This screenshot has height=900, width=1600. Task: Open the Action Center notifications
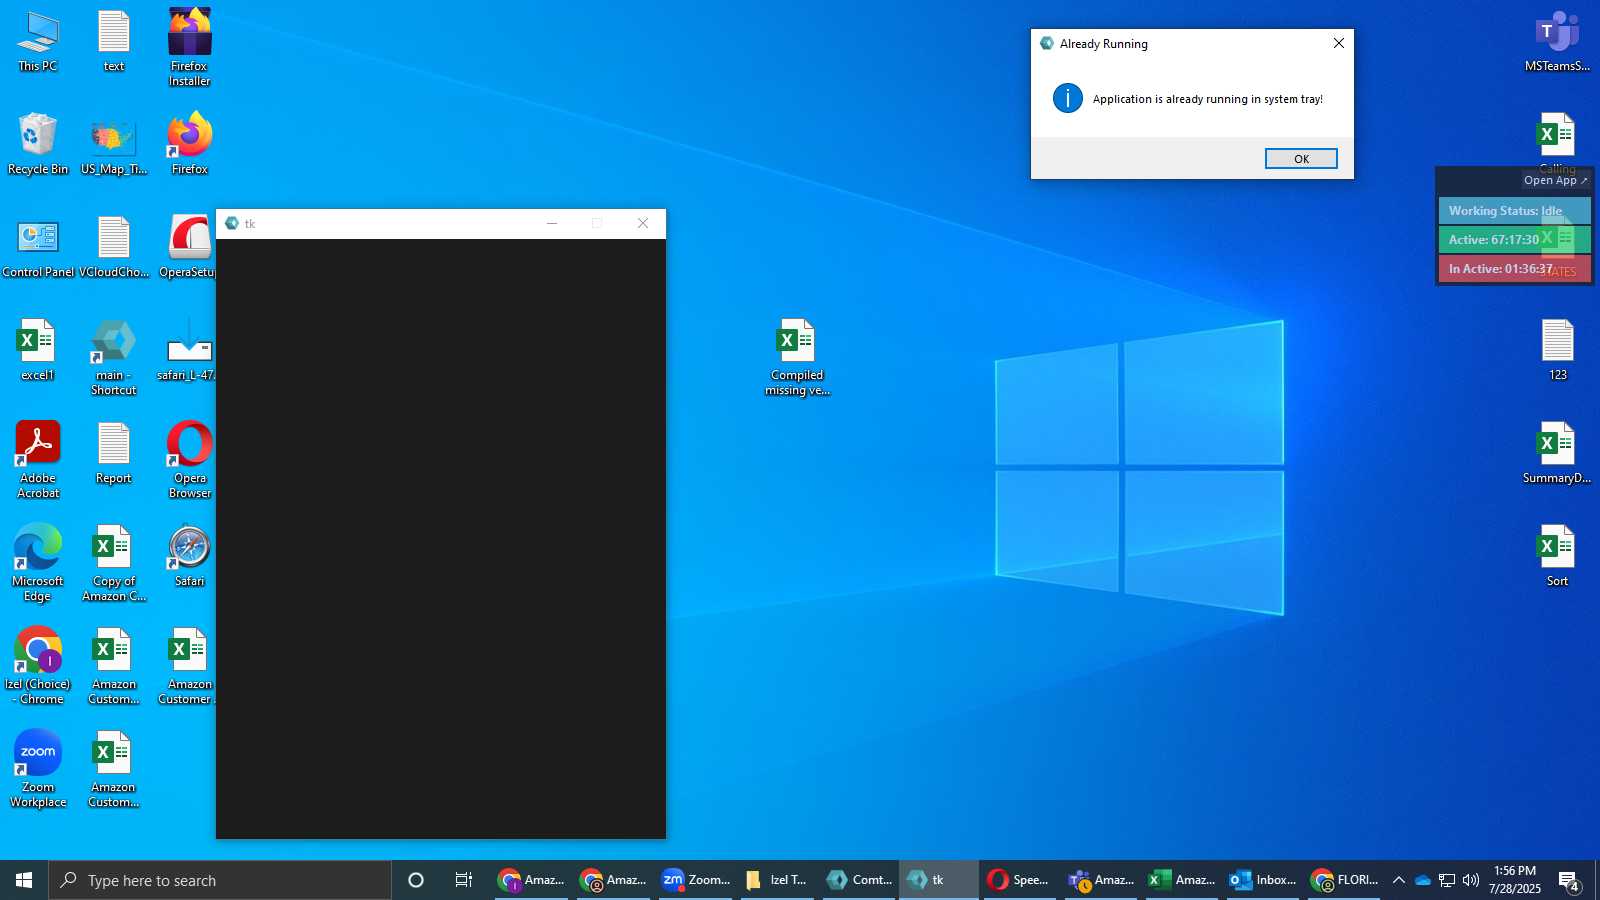click(1569, 881)
